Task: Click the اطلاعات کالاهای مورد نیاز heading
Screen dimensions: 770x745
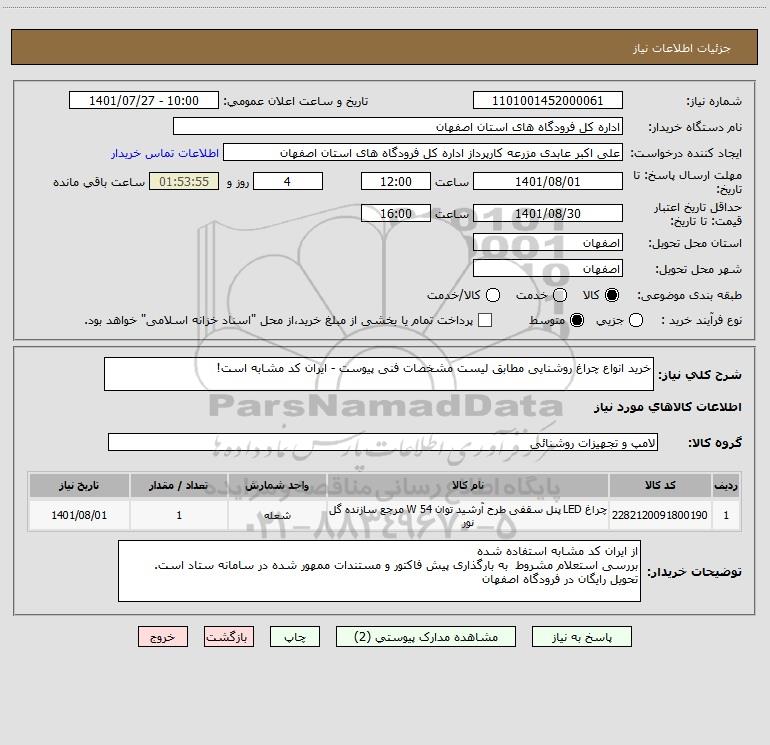Action: (668, 407)
